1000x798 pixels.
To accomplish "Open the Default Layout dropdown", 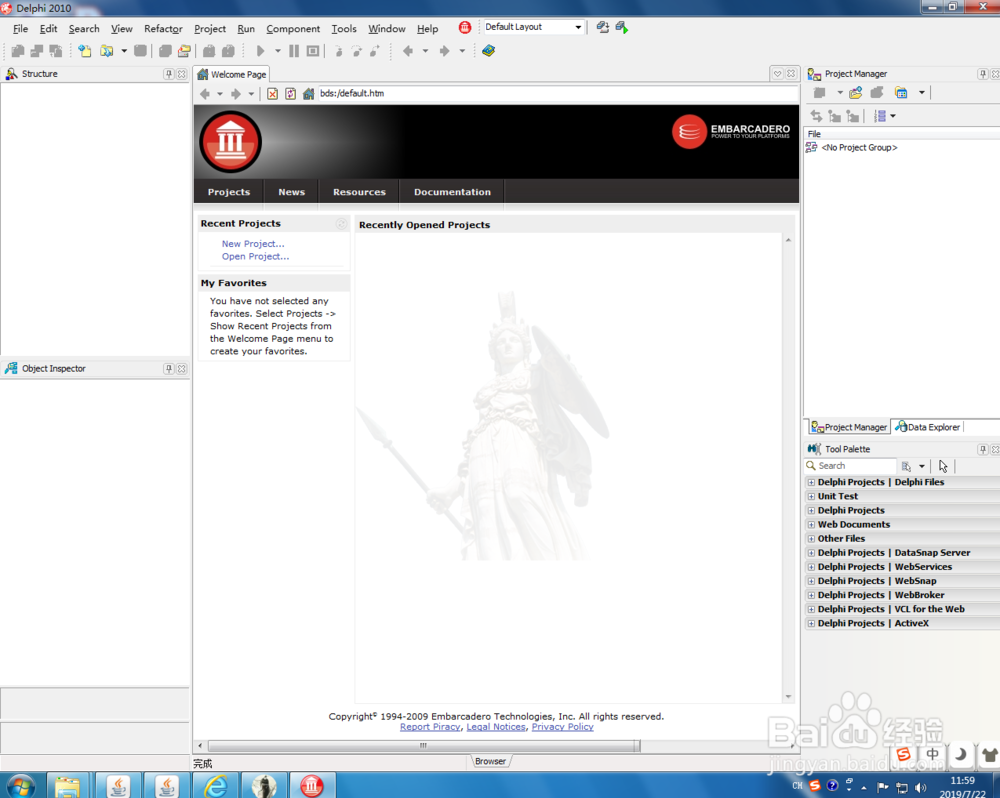I will (x=578, y=27).
